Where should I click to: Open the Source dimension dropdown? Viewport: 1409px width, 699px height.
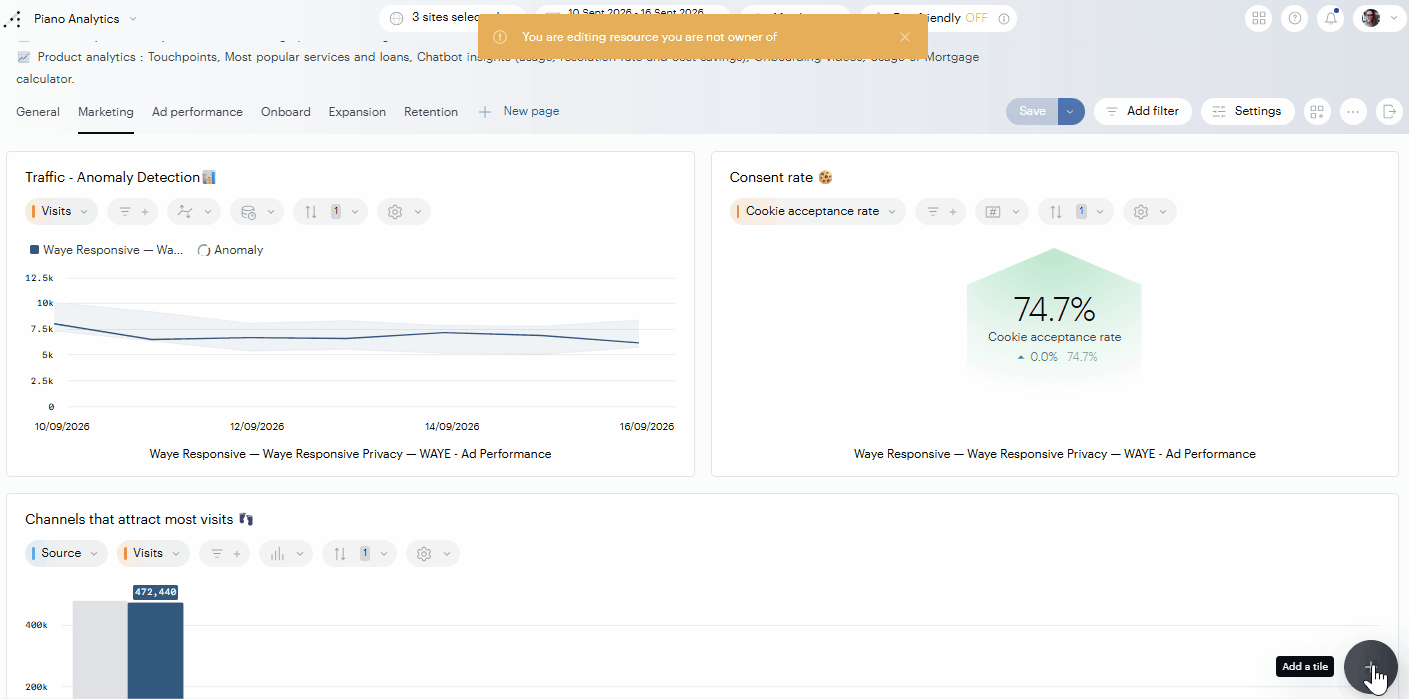(66, 554)
